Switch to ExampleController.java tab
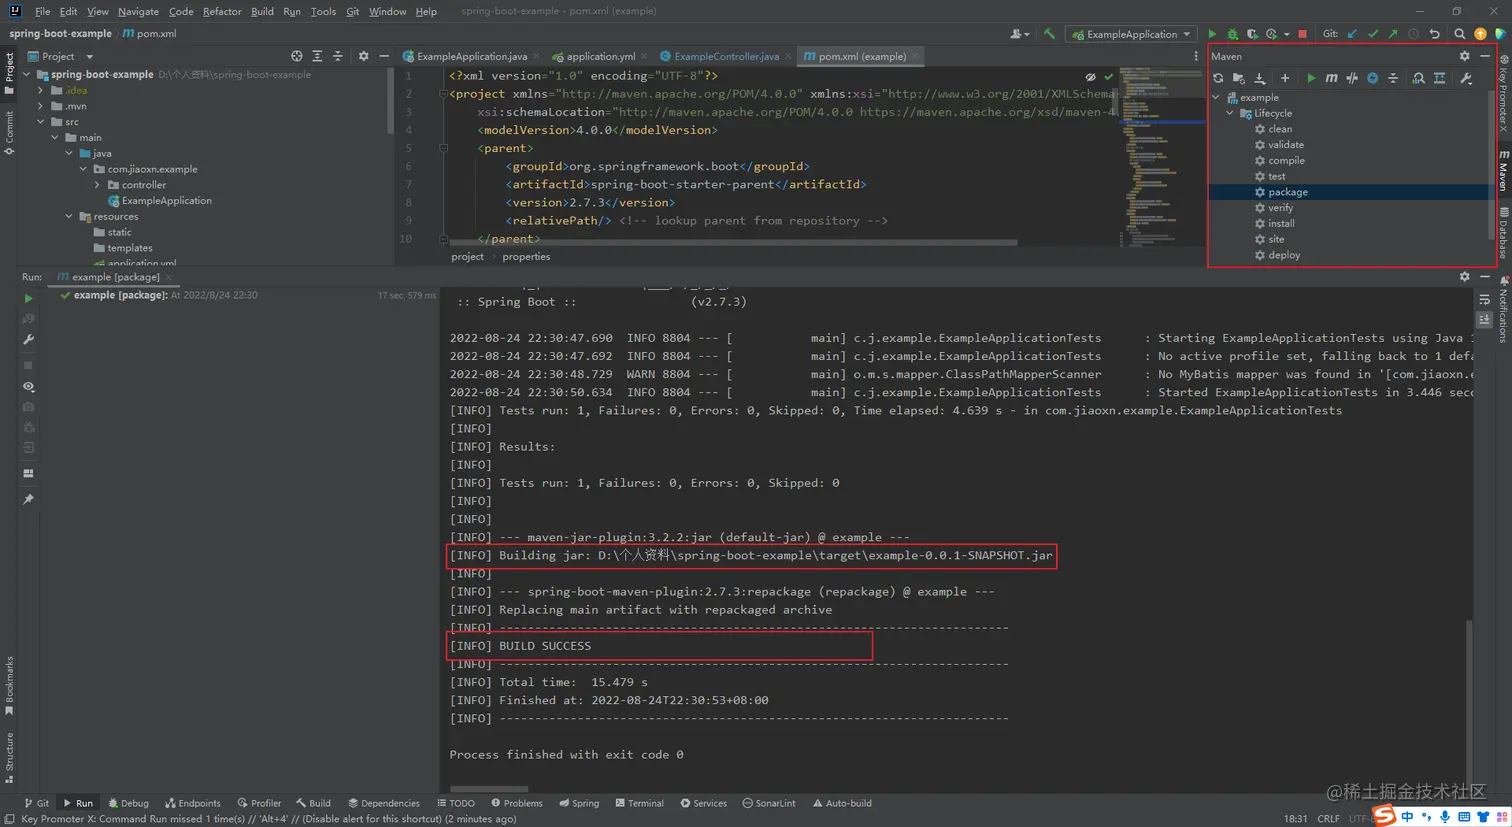 (725, 56)
